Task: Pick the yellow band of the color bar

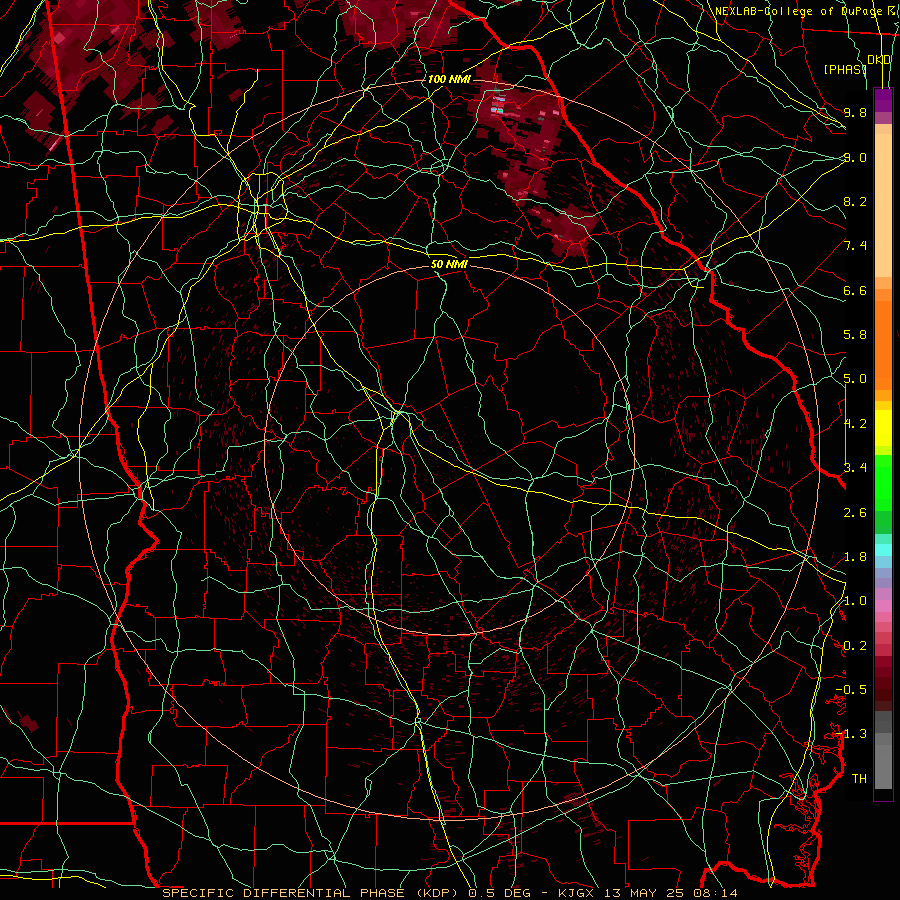Action: pos(883,428)
